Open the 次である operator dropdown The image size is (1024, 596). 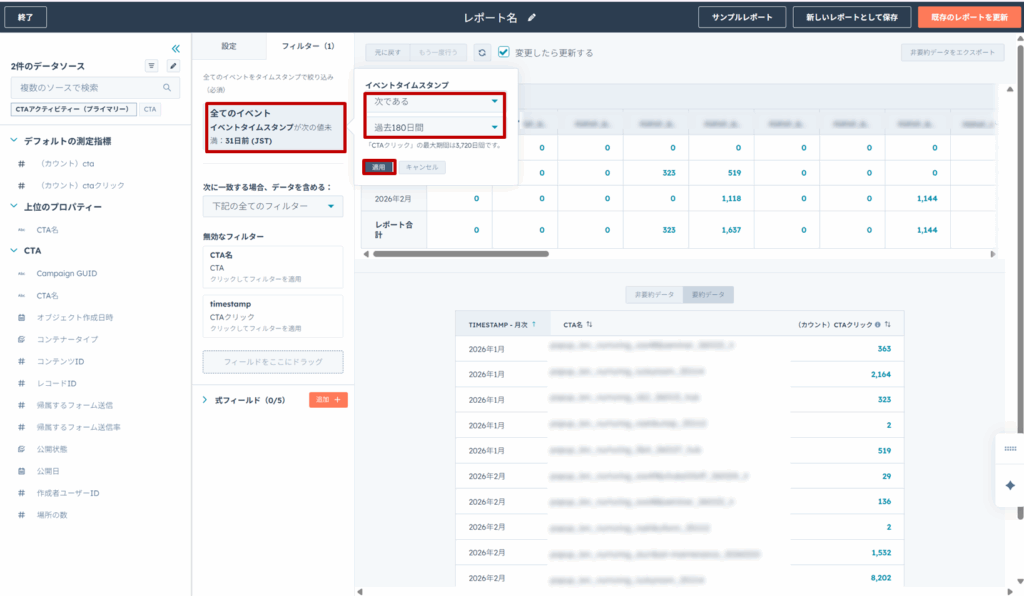[x=434, y=101]
